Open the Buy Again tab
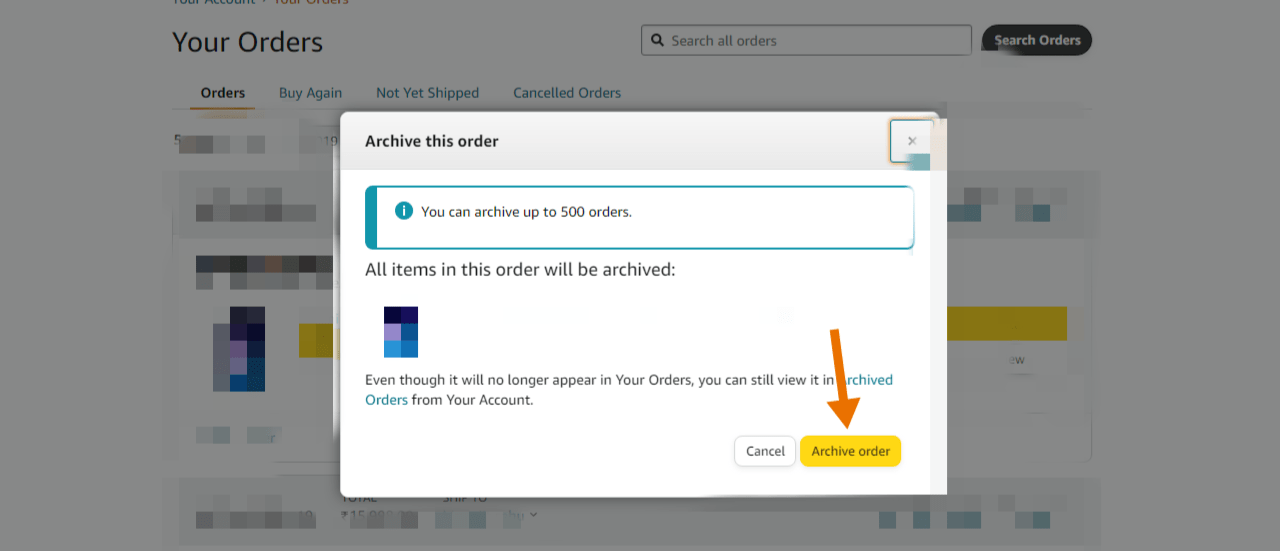 310,93
